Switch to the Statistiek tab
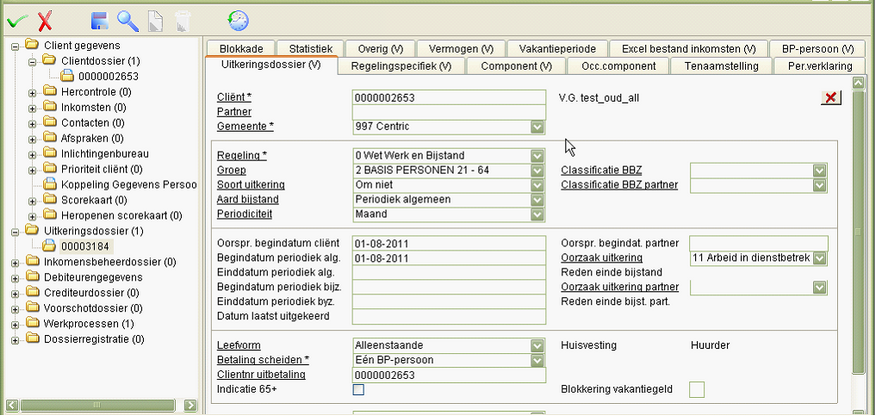 (x=311, y=49)
